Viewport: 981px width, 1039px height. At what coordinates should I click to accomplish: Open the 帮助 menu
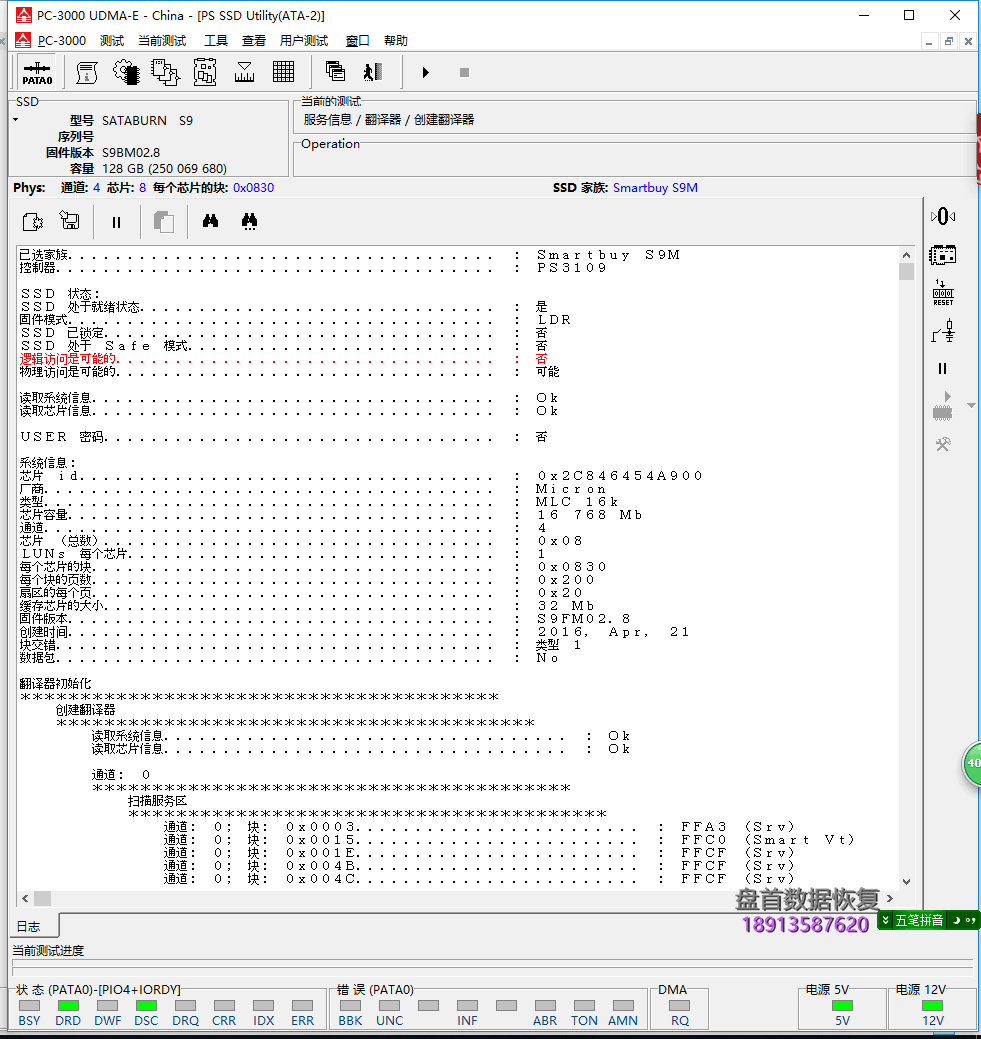point(396,40)
